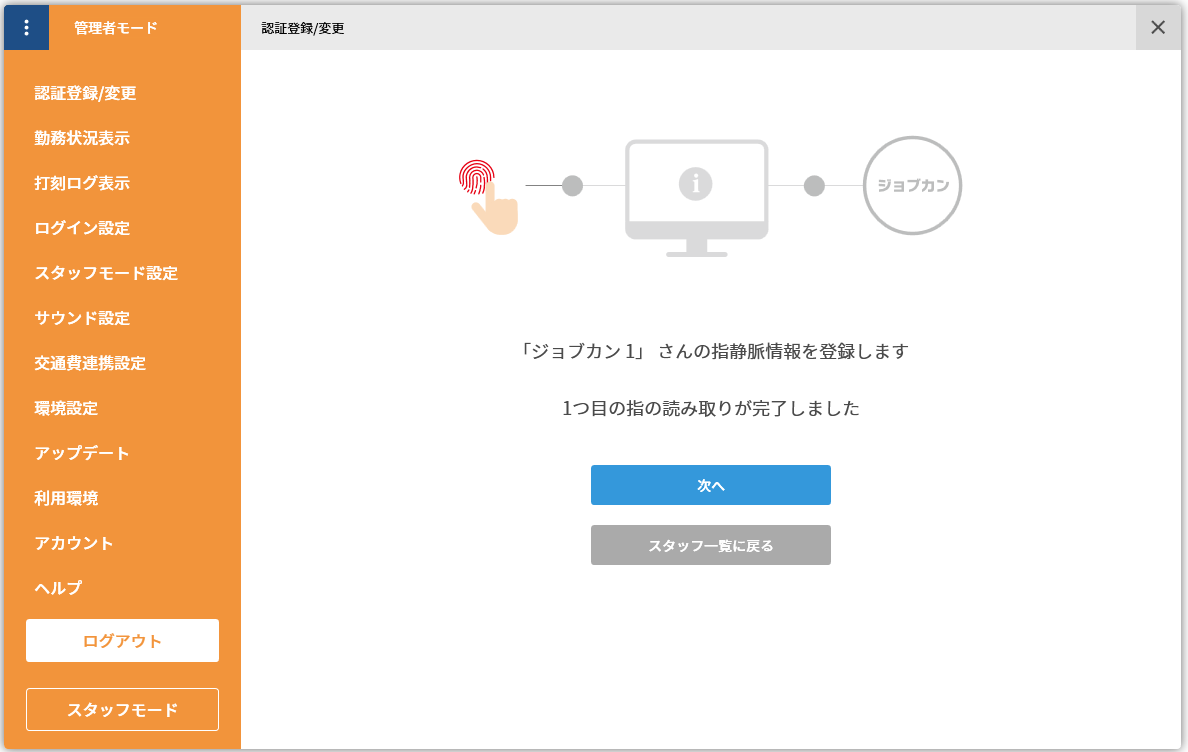Click the 管理者モード header label
The image size is (1188, 752).
click(116, 28)
